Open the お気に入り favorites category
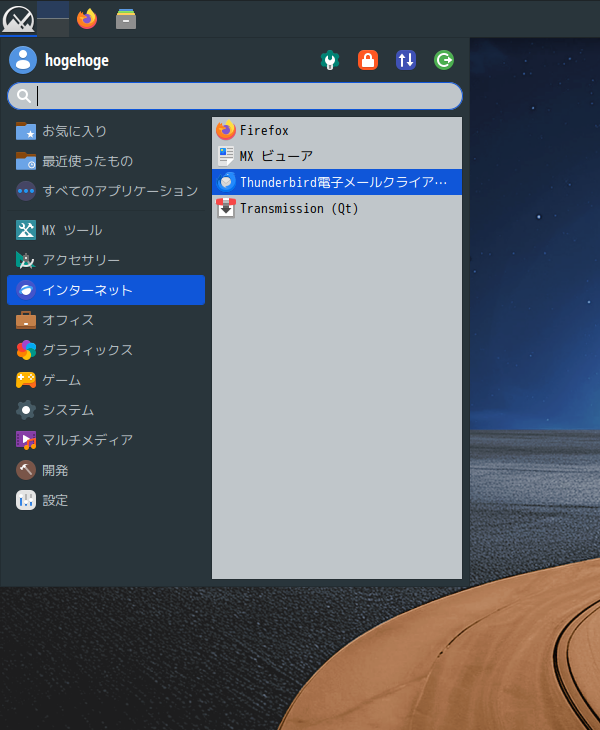Viewport: 600px width, 730px height. (106, 131)
